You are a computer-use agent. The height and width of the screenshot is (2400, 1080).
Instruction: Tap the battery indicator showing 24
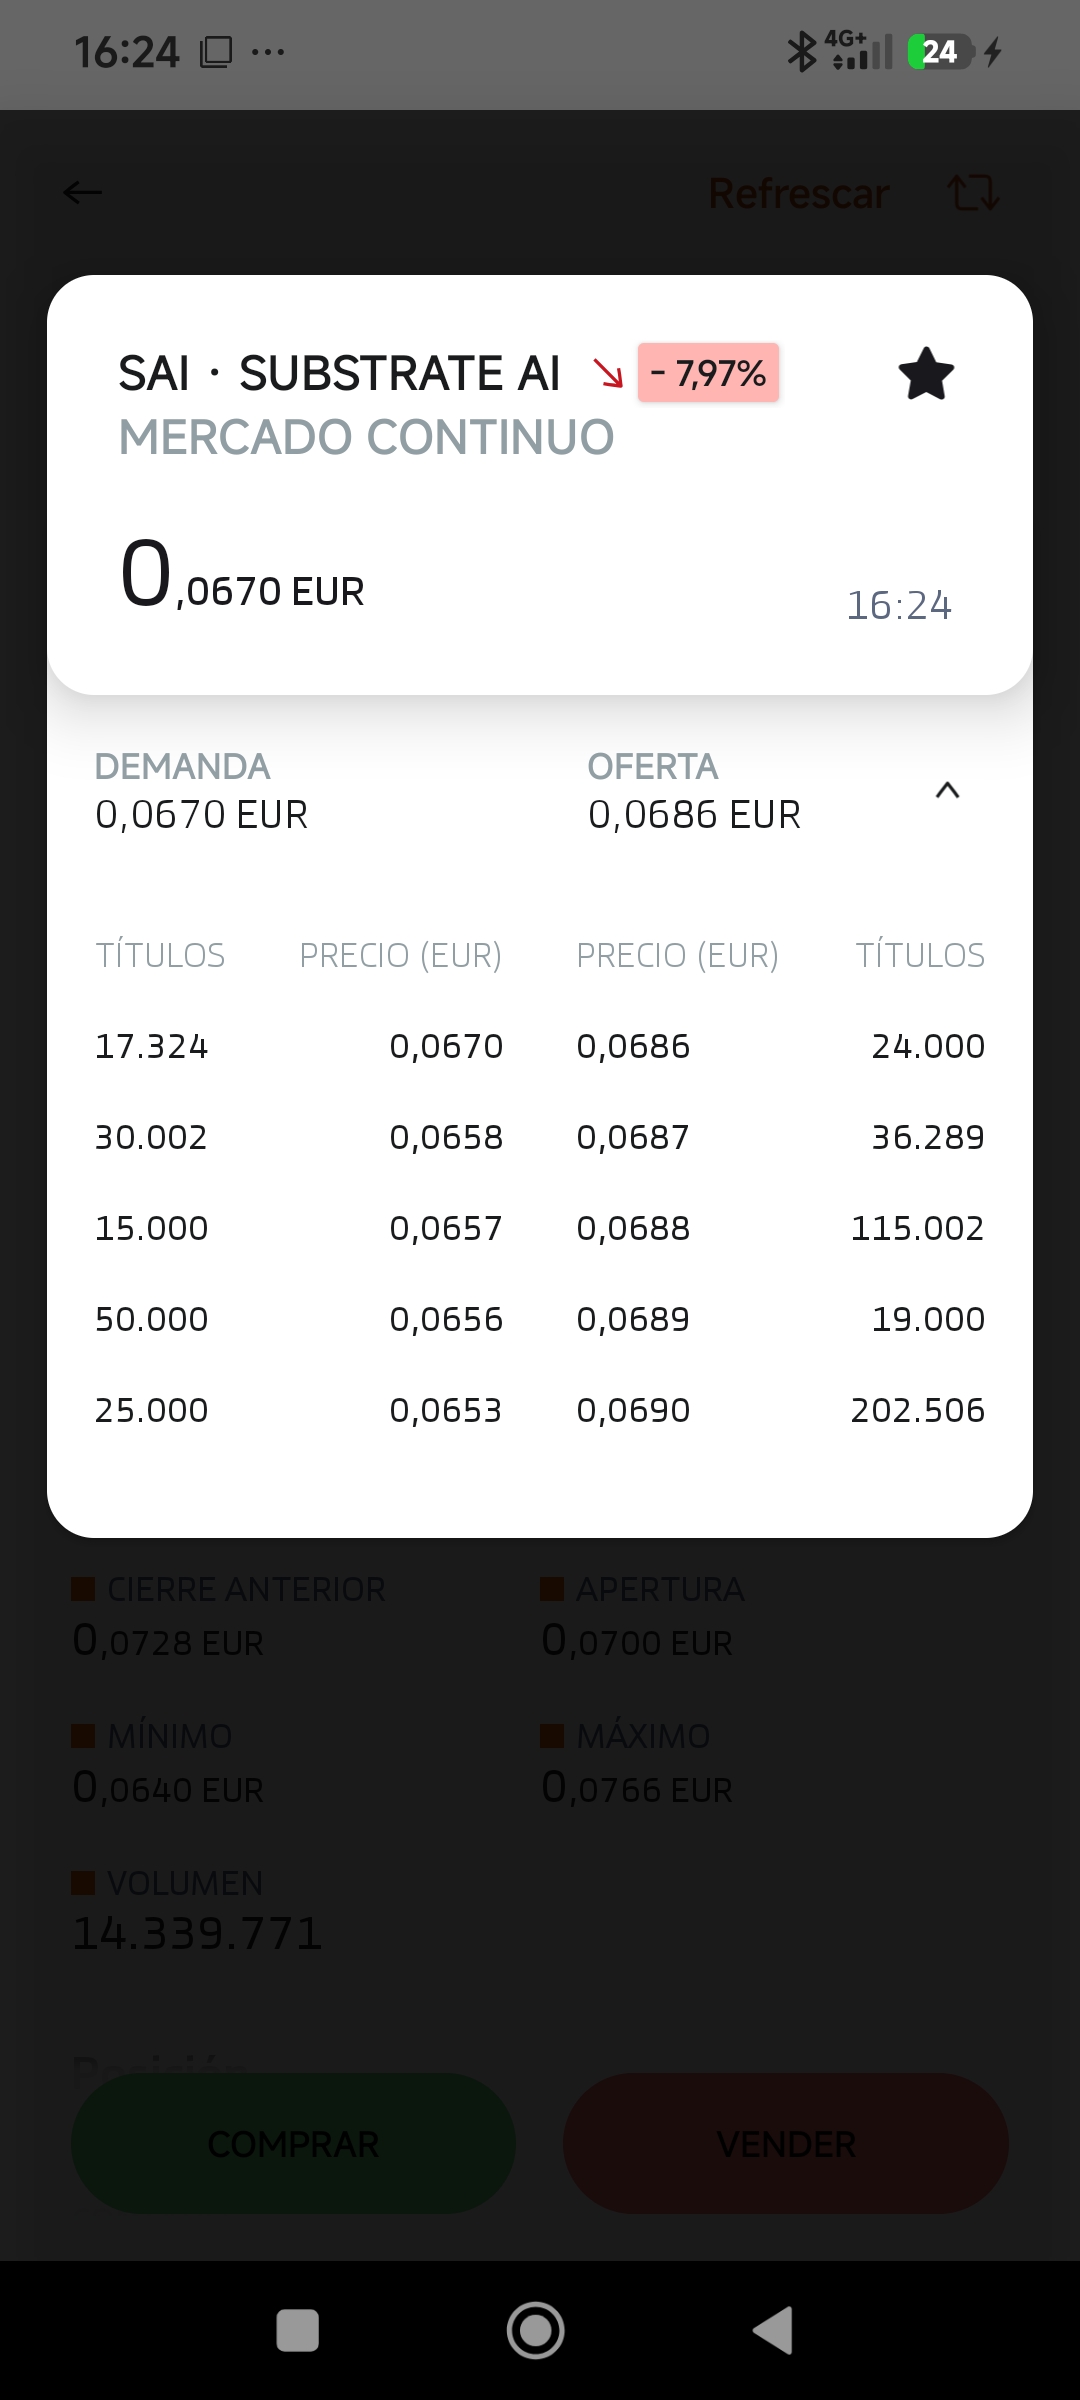click(x=940, y=51)
